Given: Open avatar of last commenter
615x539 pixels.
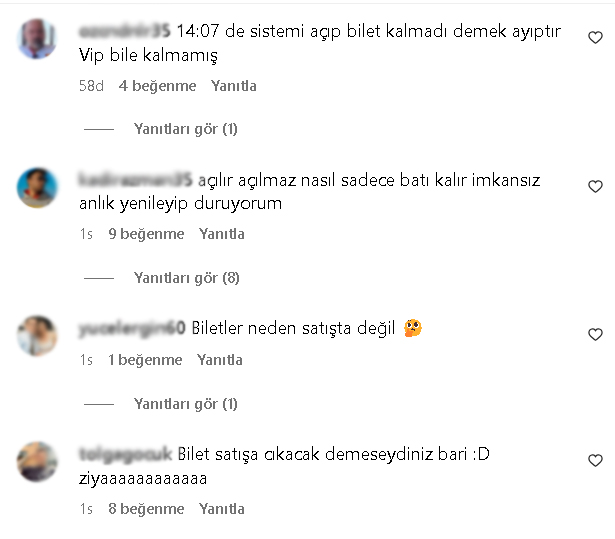Looking at the screenshot, I should pyautogui.click(x=37, y=462).
